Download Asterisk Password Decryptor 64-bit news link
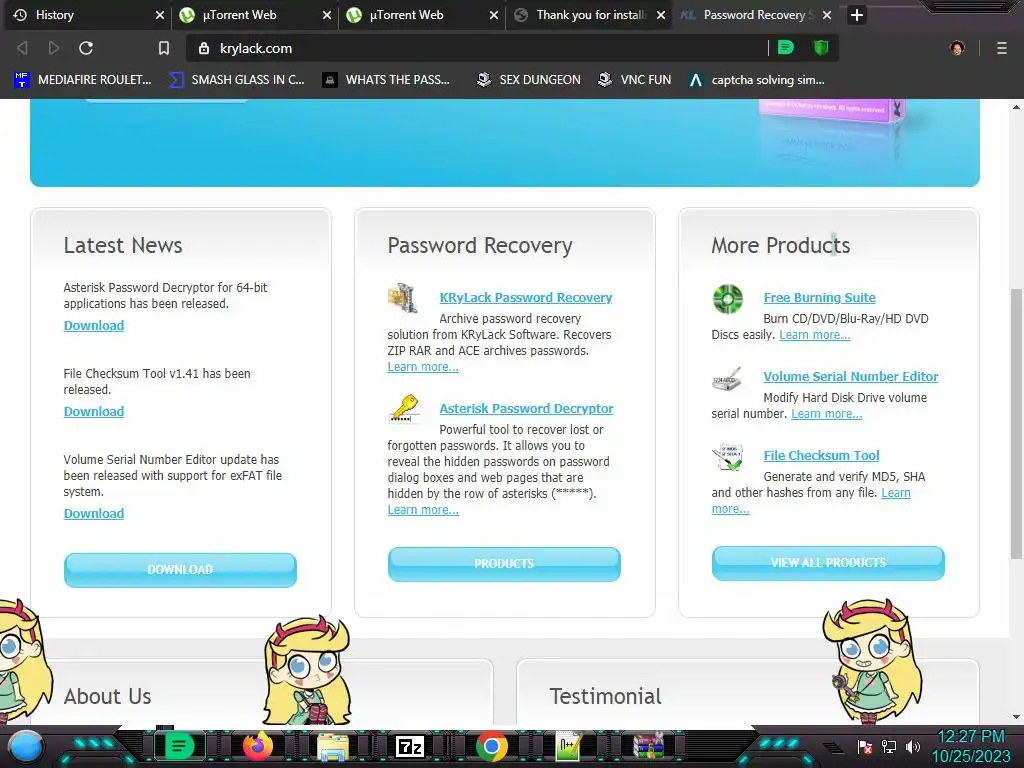Image resolution: width=1024 pixels, height=768 pixels. (x=94, y=325)
